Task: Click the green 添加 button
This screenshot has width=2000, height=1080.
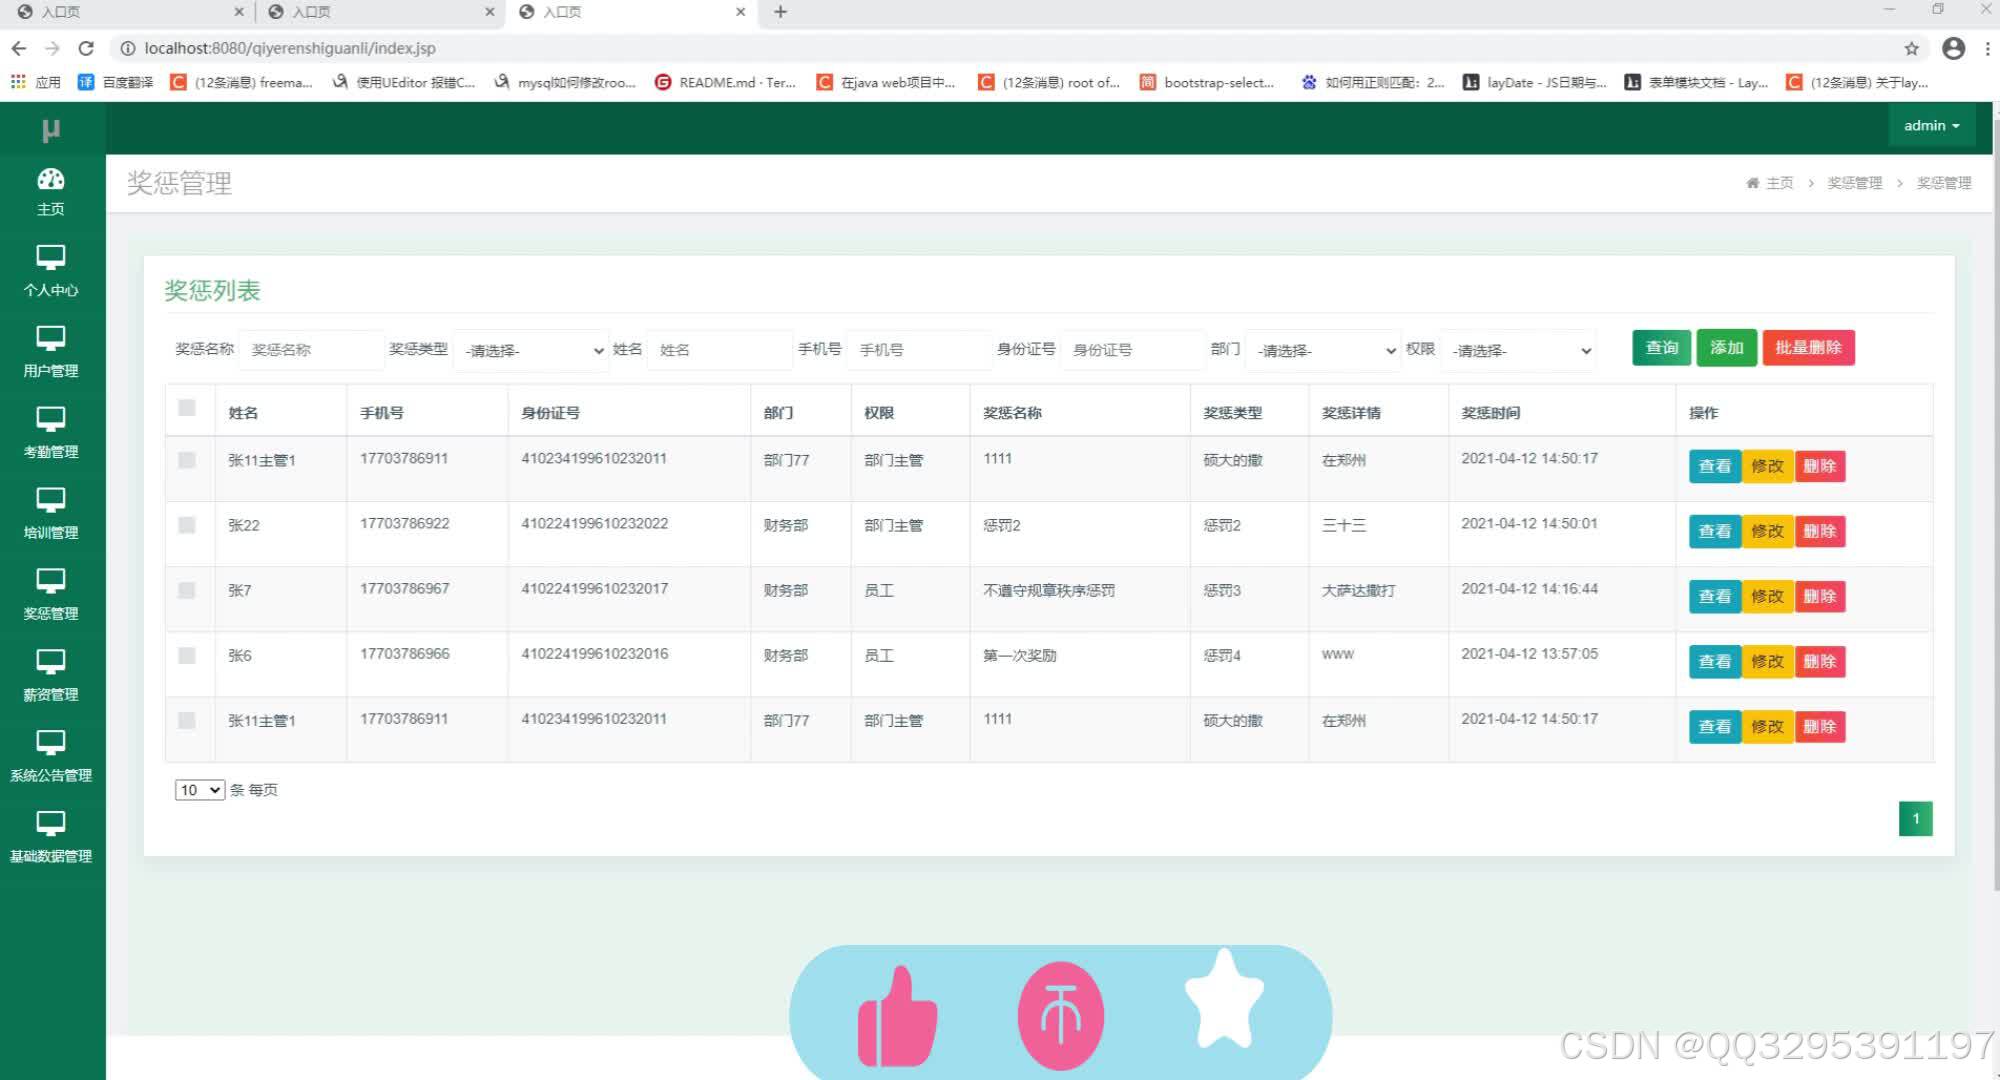Action: [x=1726, y=348]
